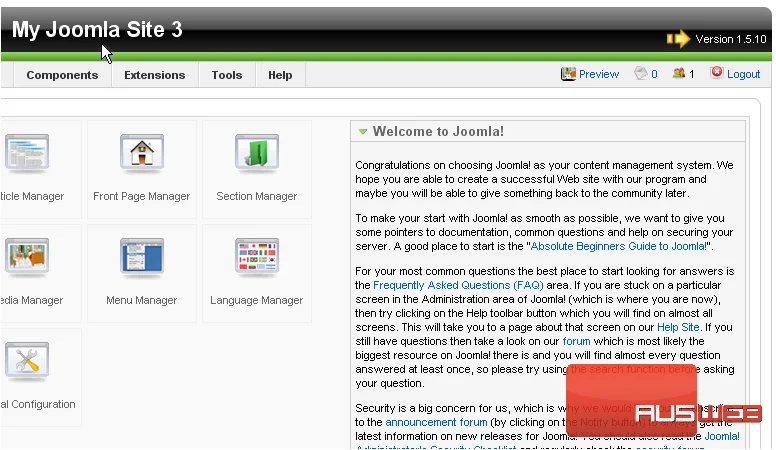Click the Version 1.5.10 text
Image resolution: width=776 pixels, height=450 pixels.
731,39
